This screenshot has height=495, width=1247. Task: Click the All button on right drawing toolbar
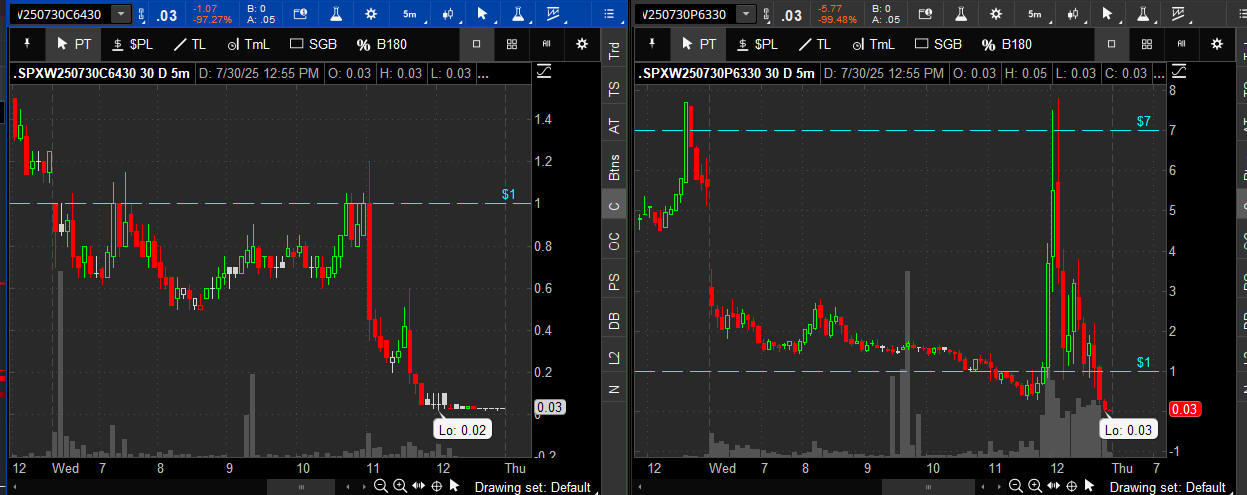pos(1181,44)
